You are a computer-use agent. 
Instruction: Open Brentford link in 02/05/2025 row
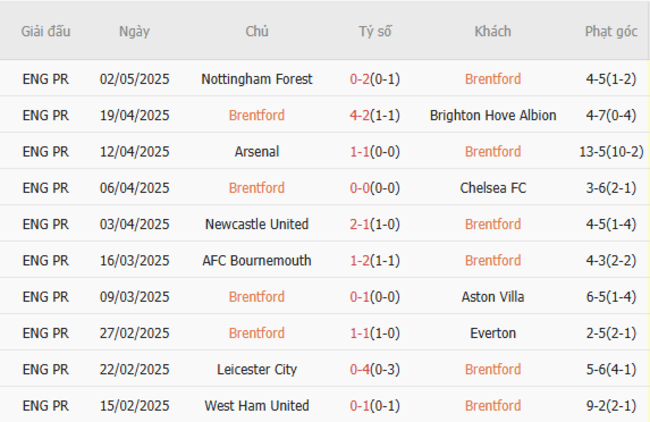[x=492, y=79]
